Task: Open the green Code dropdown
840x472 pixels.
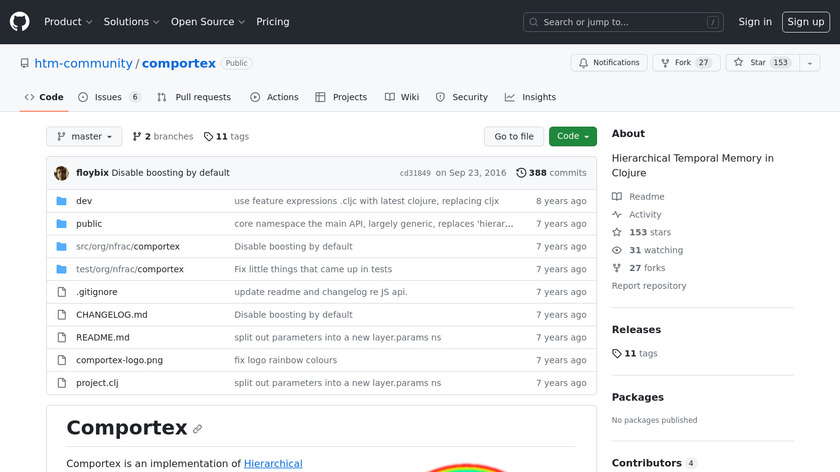Action: point(572,137)
